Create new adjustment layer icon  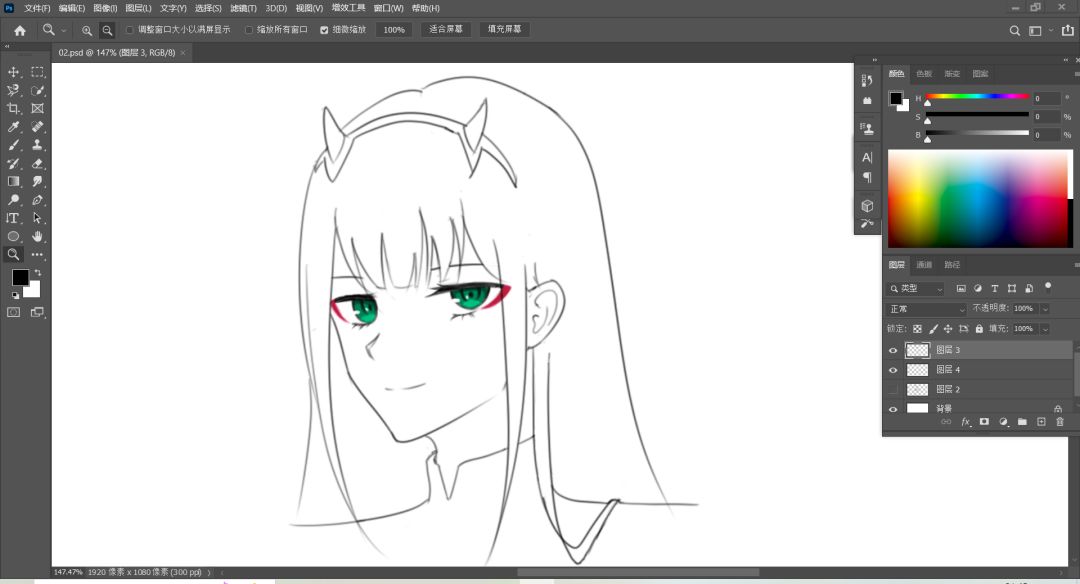1004,421
